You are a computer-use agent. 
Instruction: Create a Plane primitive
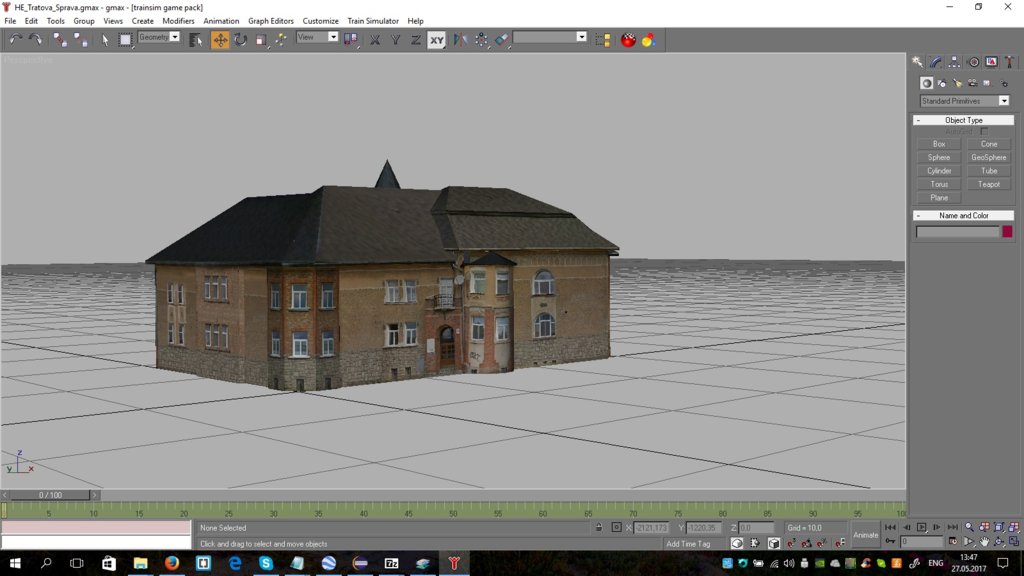pyautogui.click(x=939, y=198)
